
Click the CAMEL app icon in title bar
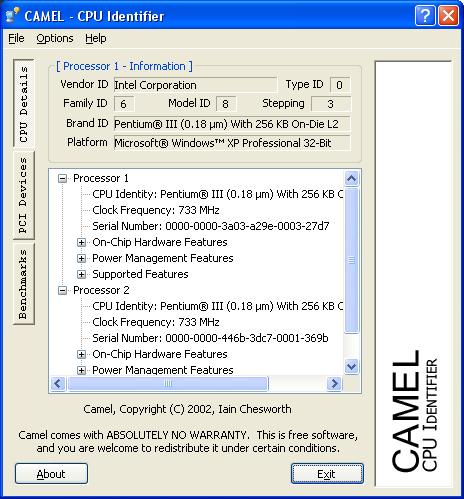point(12,15)
